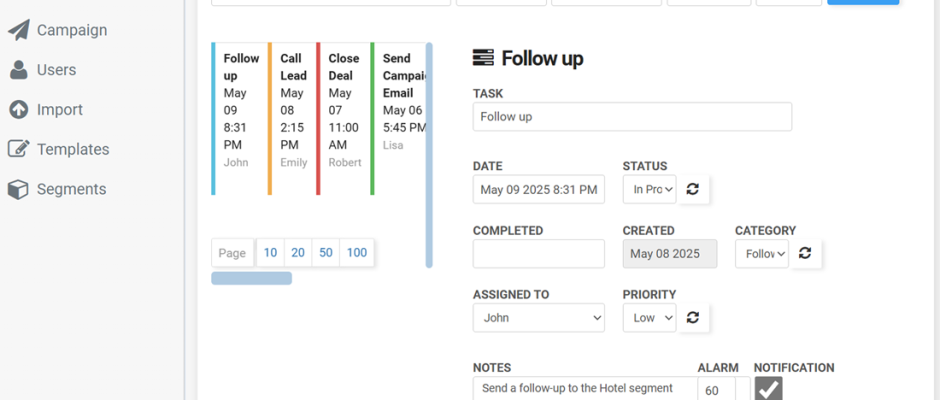
Task: Set page size to 50
Action: click(x=326, y=252)
